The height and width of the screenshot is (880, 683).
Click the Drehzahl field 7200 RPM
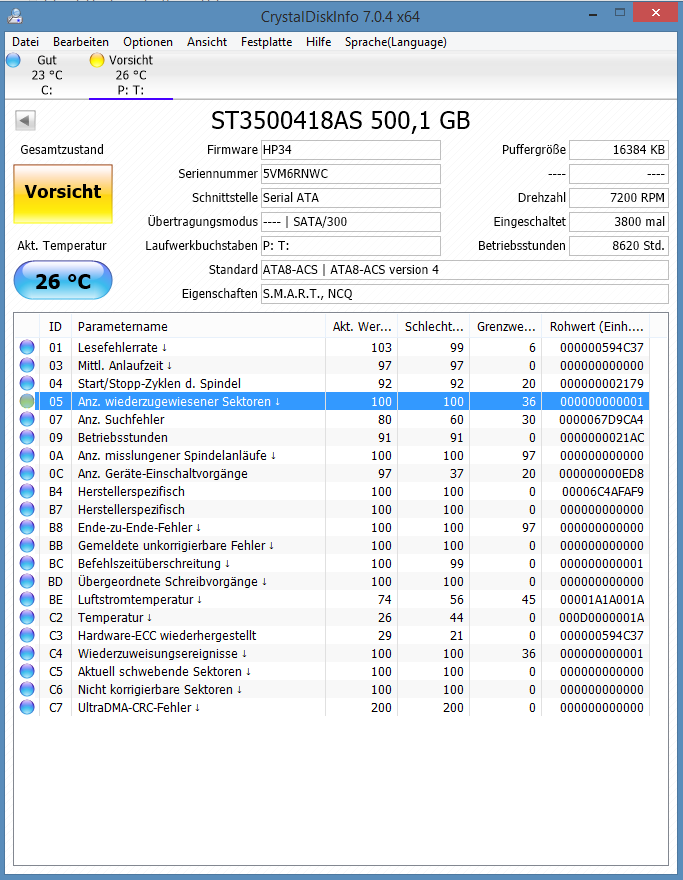click(618, 198)
